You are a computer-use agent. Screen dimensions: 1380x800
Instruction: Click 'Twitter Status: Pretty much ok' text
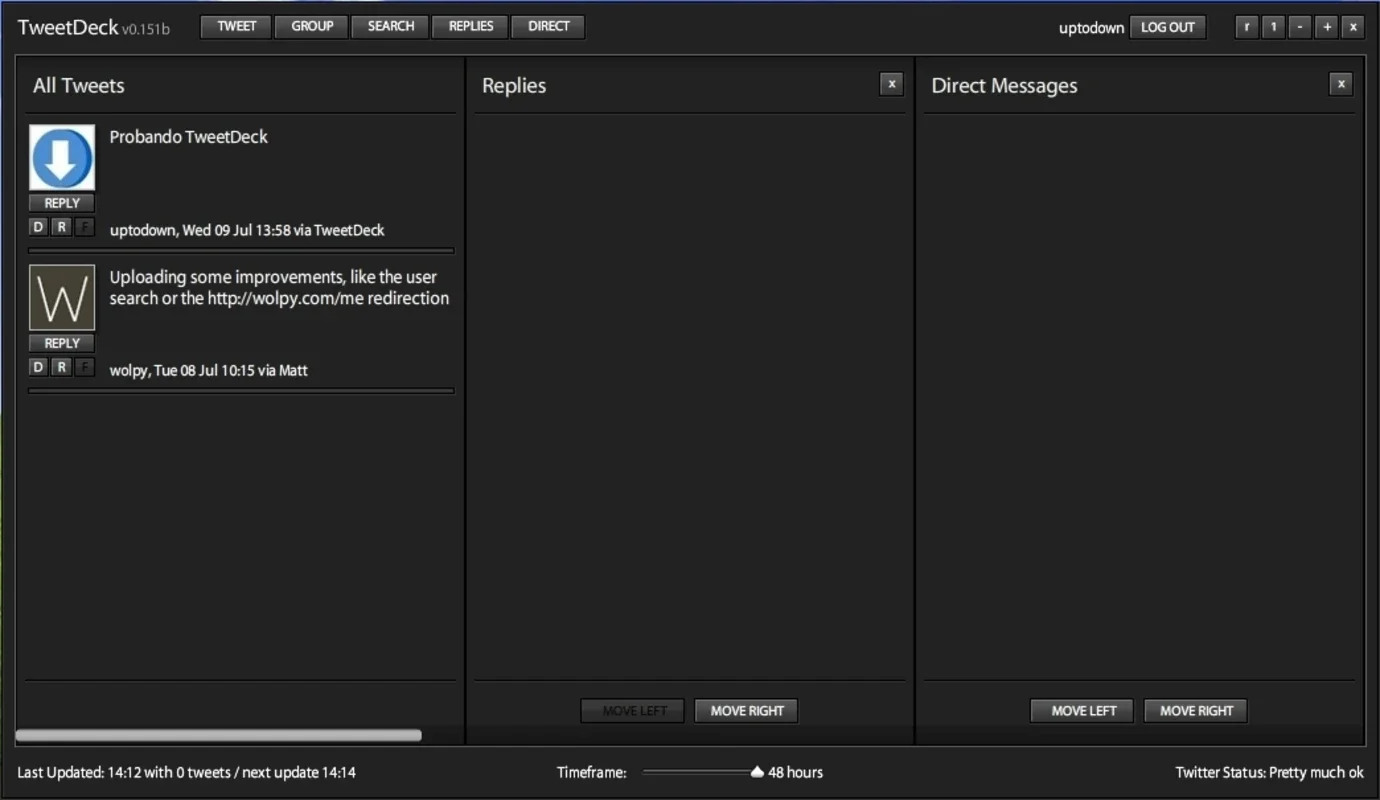click(x=1270, y=772)
